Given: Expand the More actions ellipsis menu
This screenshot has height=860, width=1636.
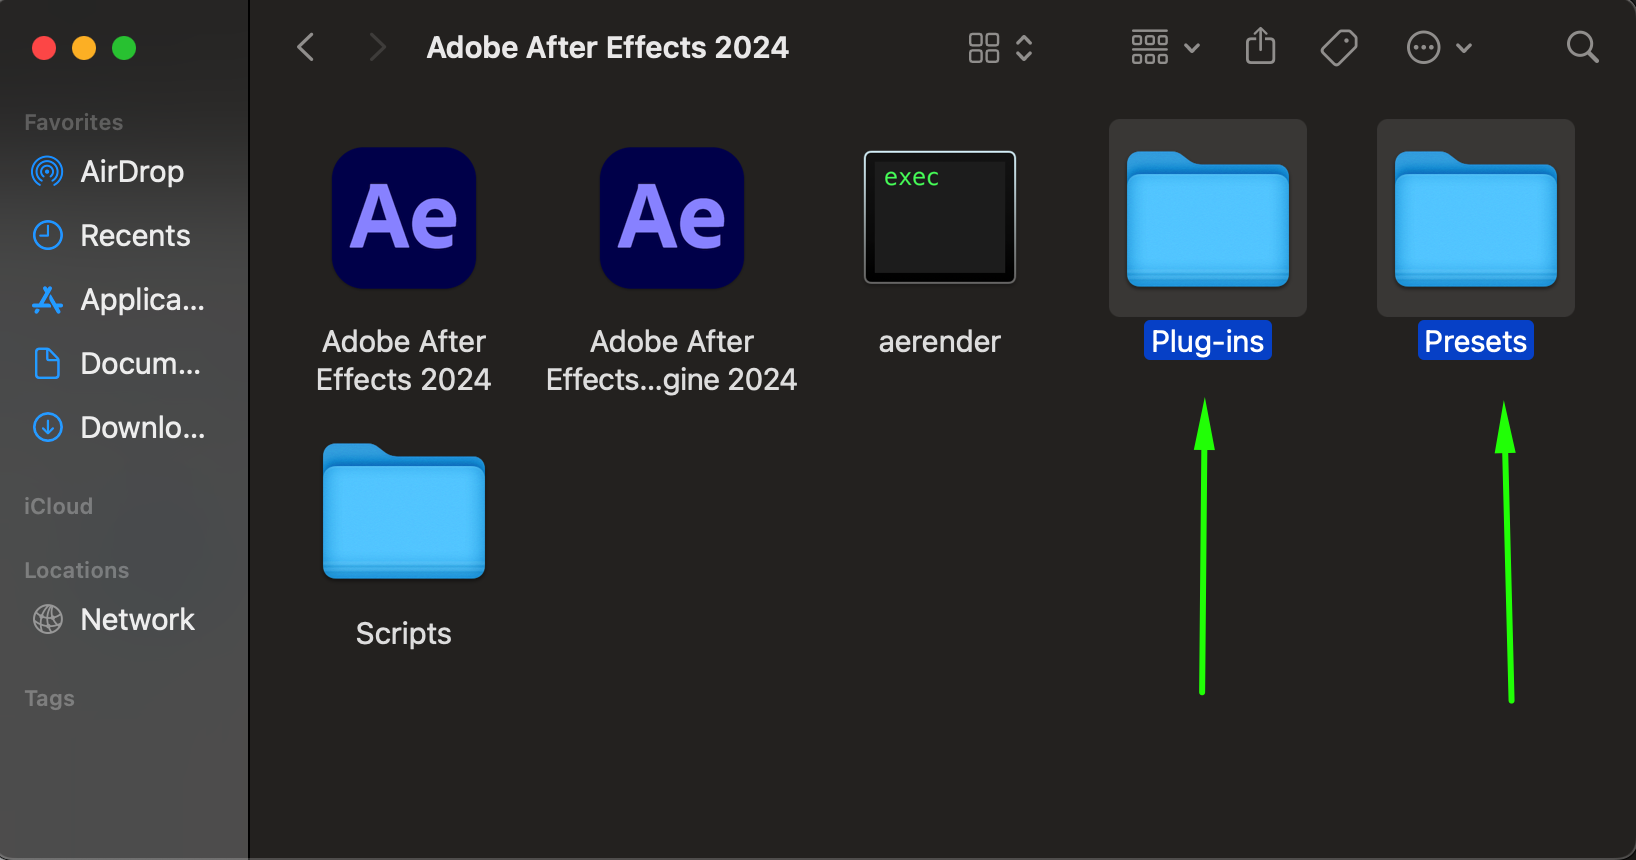Looking at the screenshot, I should pyautogui.click(x=1438, y=47).
